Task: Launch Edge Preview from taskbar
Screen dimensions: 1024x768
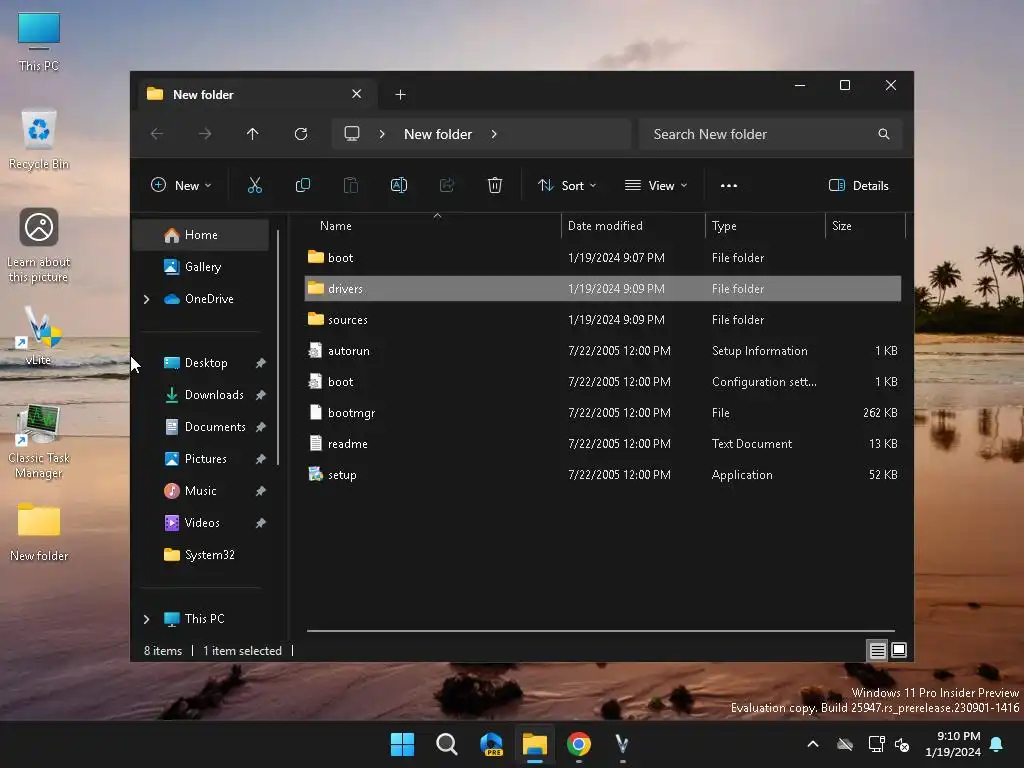Action: 491,744
